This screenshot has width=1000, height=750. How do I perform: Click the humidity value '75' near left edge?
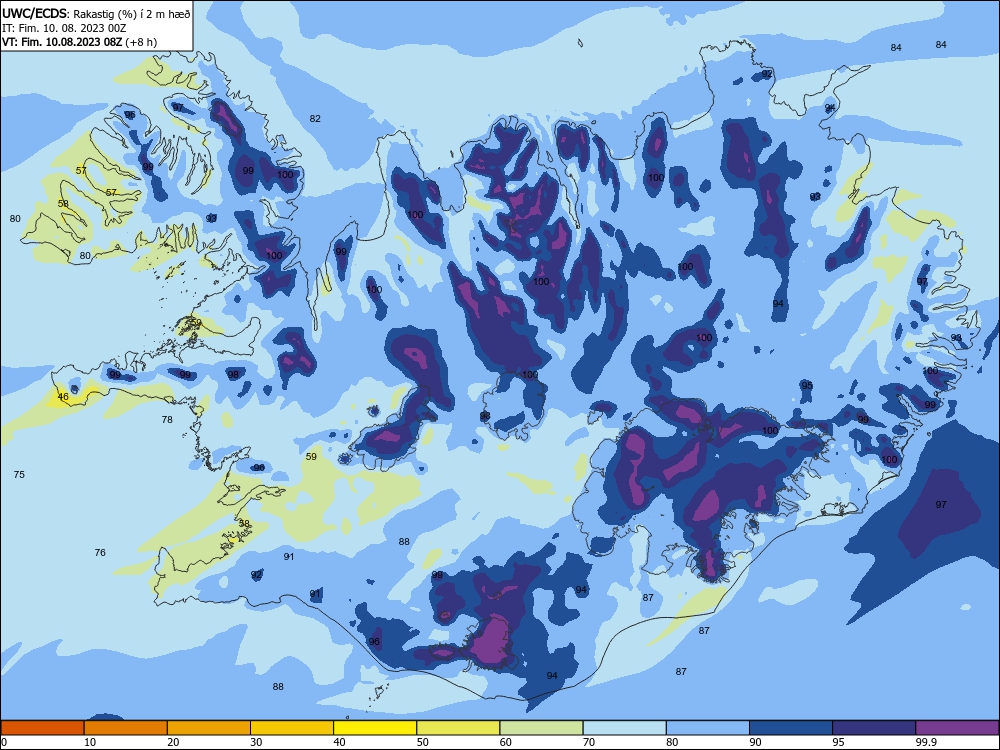click(19, 474)
